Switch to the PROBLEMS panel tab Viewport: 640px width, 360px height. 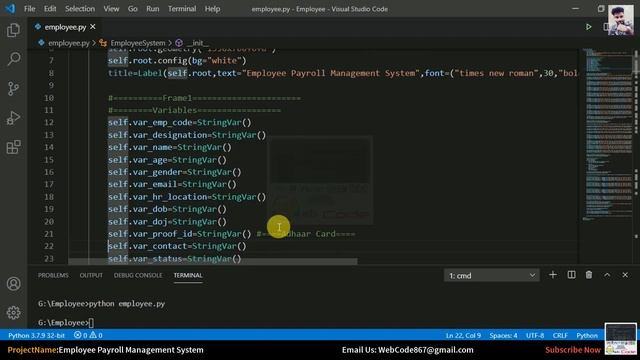(x=53, y=276)
